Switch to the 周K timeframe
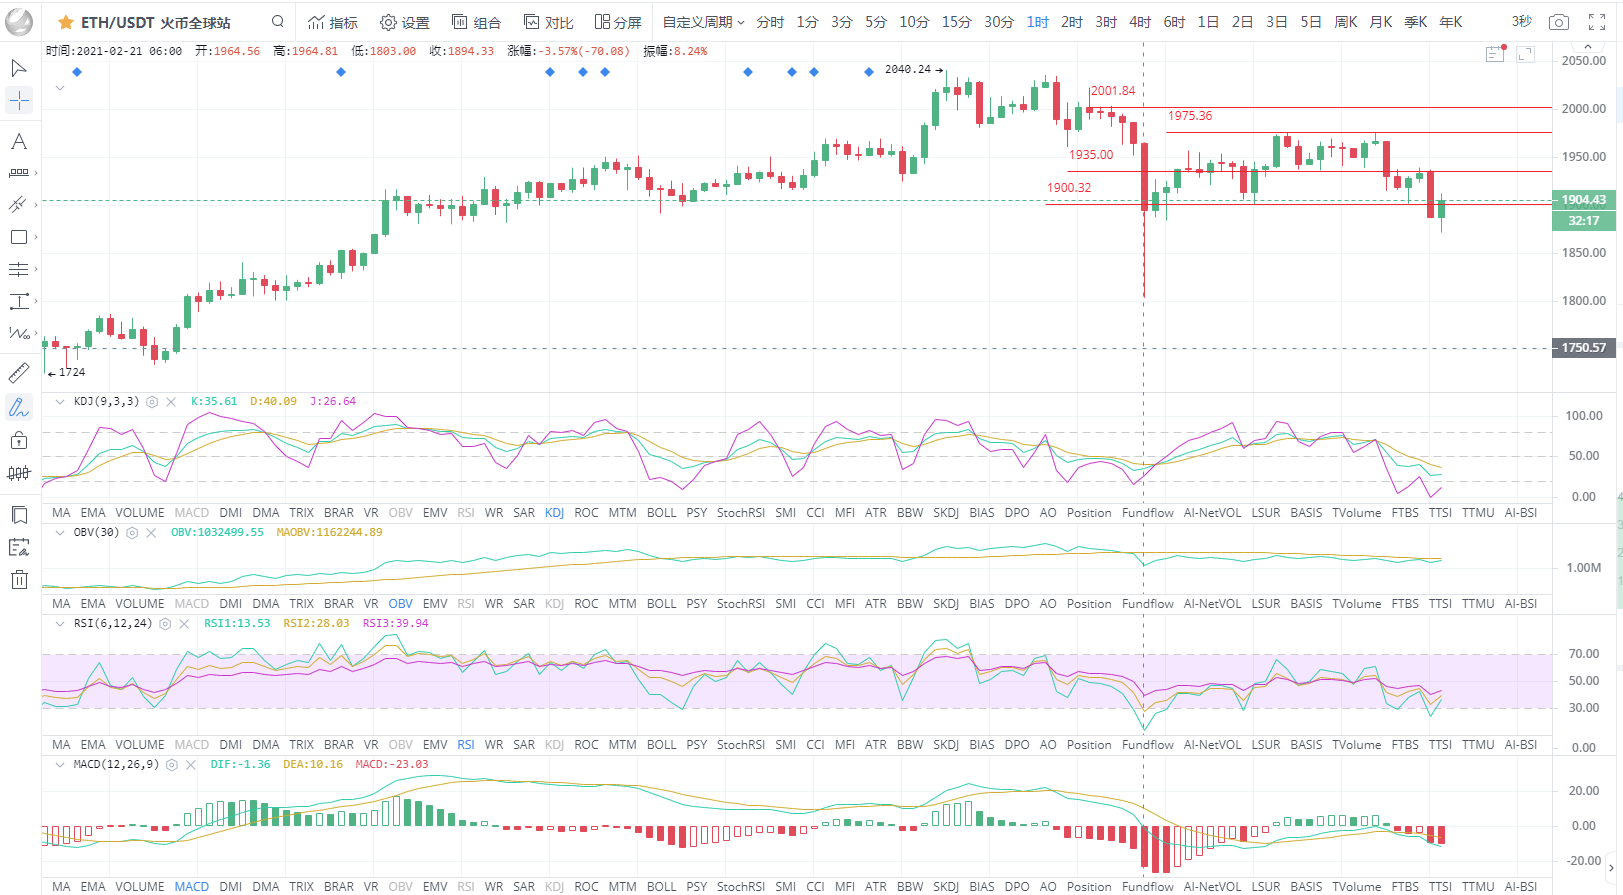1623x895 pixels. pyautogui.click(x=1346, y=22)
